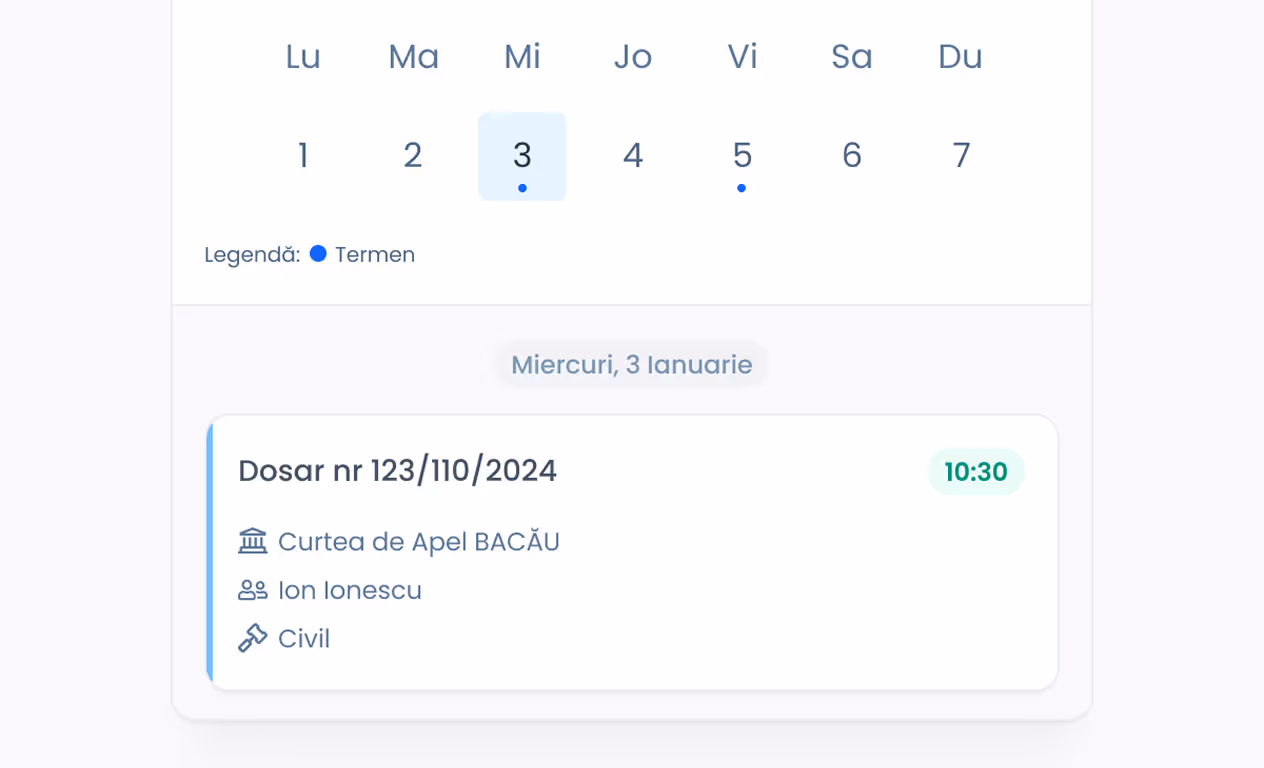
Task: Click the blue dot under day 3
Action: pyautogui.click(x=521, y=188)
